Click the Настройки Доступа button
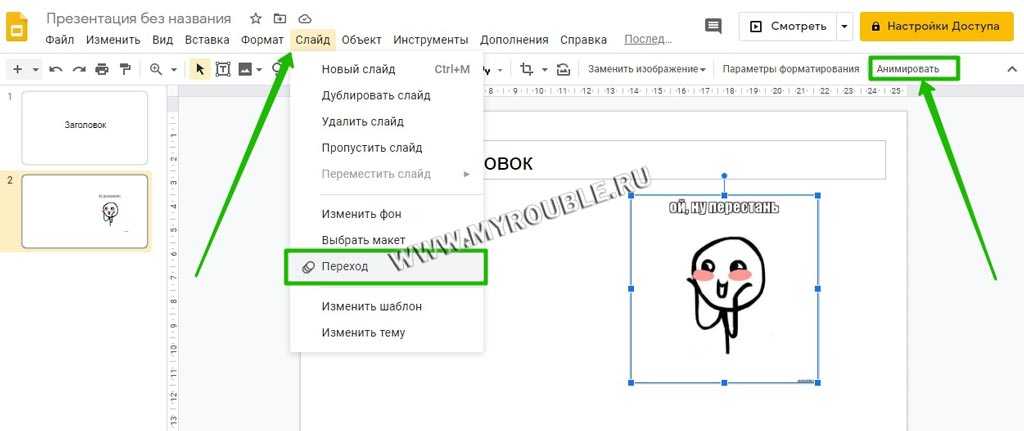The height and width of the screenshot is (431, 1024). tap(929, 26)
